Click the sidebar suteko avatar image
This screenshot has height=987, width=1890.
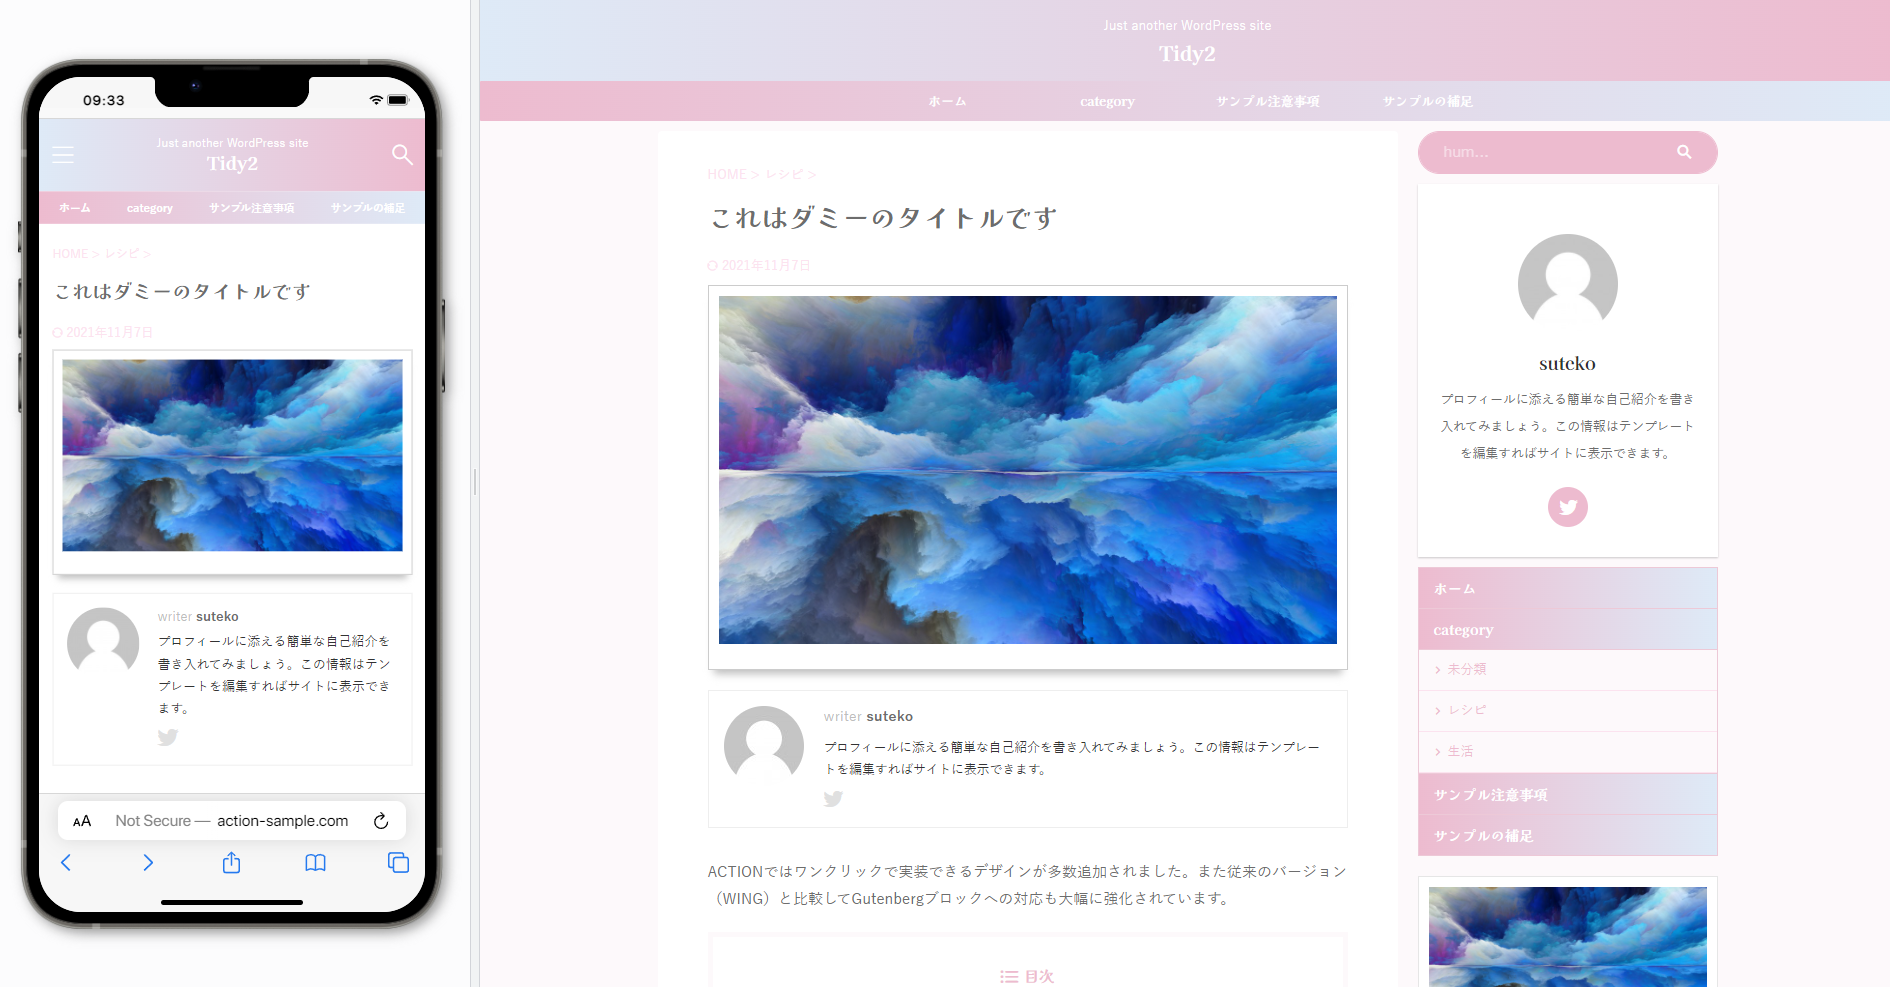[x=1568, y=284]
